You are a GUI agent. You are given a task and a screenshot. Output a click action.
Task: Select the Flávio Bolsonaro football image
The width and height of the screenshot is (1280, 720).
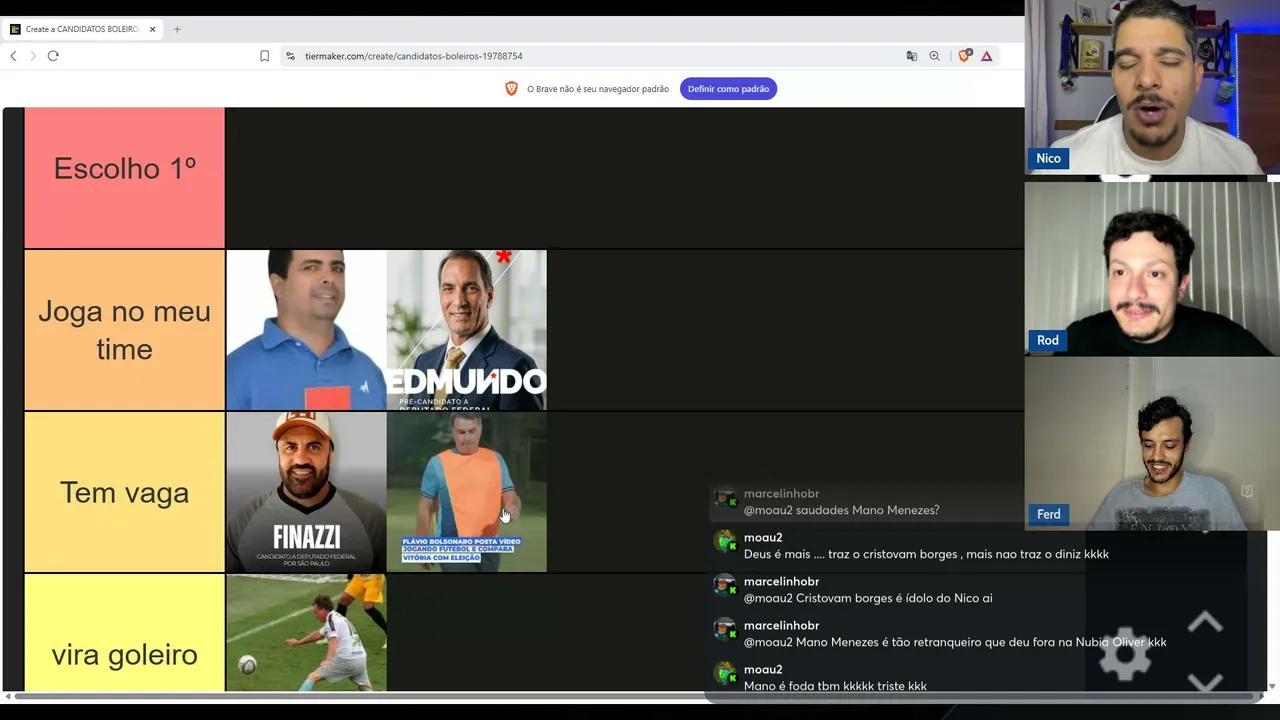[x=467, y=492]
